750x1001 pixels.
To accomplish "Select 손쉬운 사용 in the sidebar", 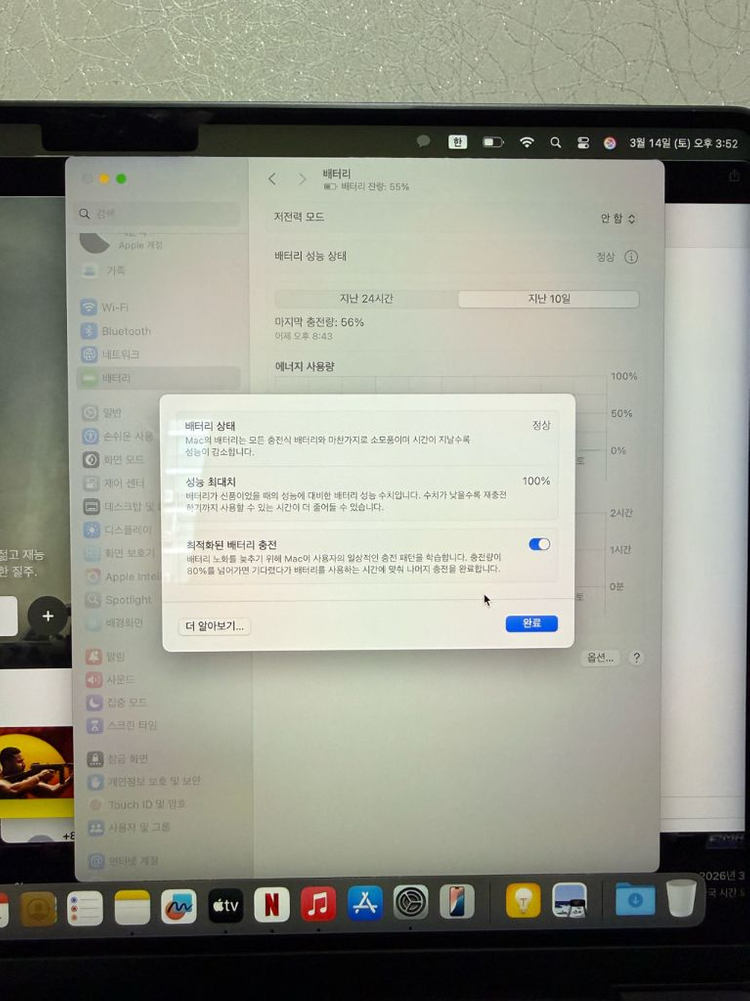I will [118, 436].
